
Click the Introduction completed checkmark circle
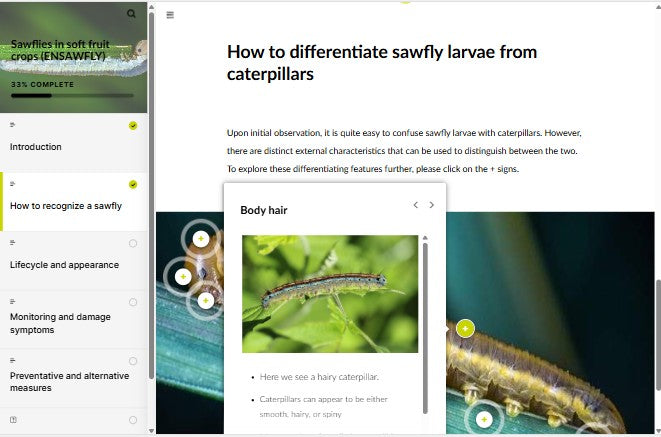pyautogui.click(x=133, y=126)
